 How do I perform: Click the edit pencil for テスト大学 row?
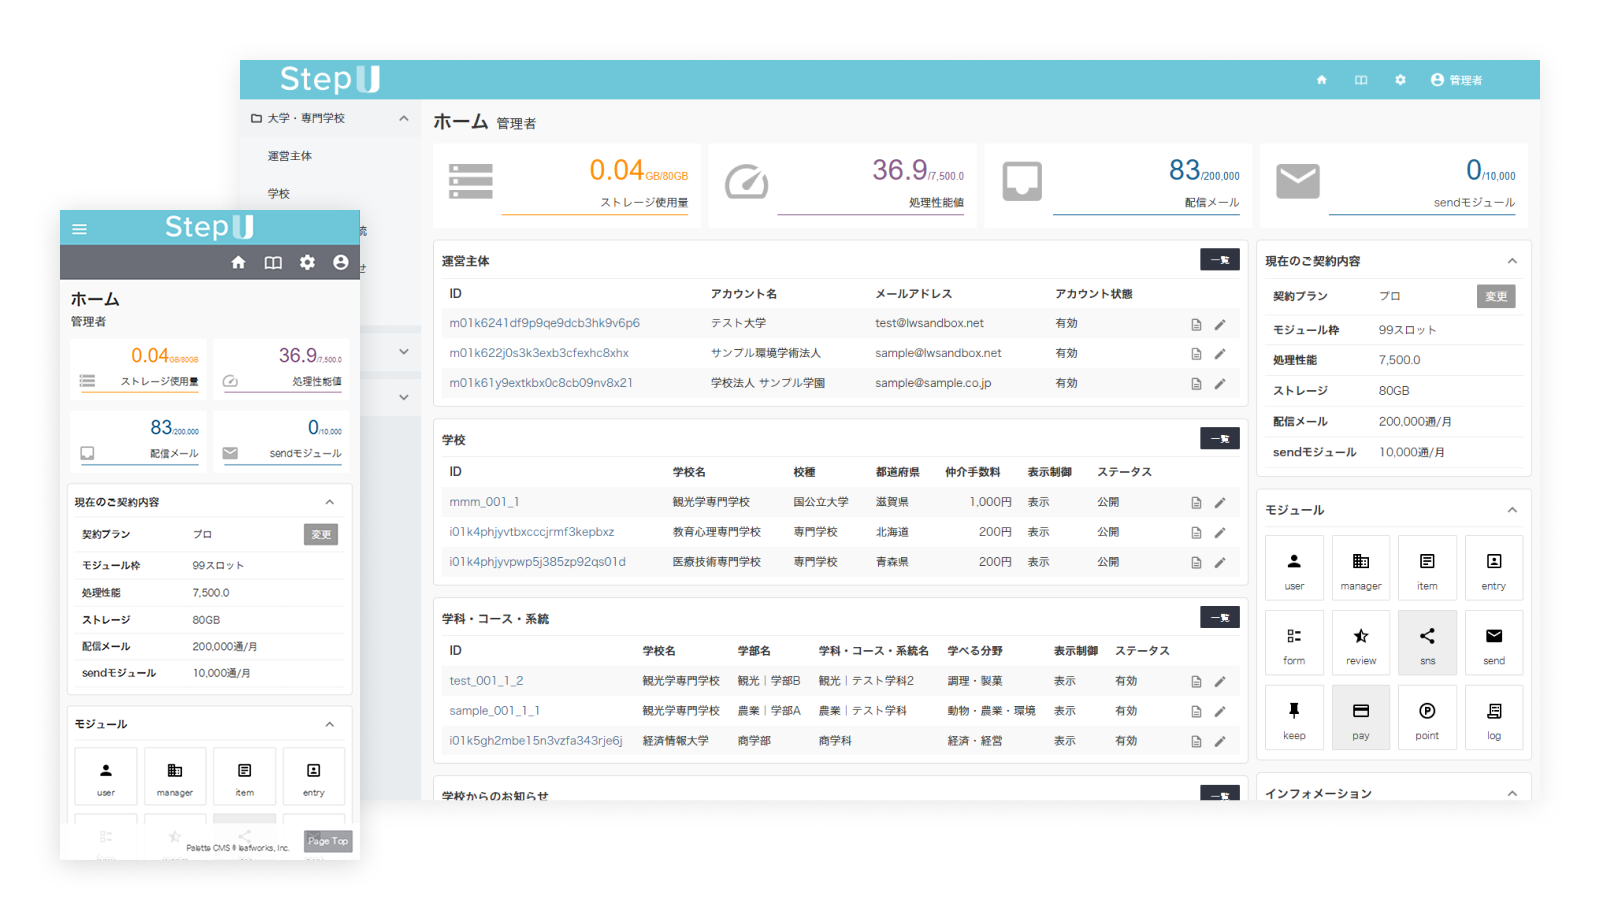[x=1220, y=324]
